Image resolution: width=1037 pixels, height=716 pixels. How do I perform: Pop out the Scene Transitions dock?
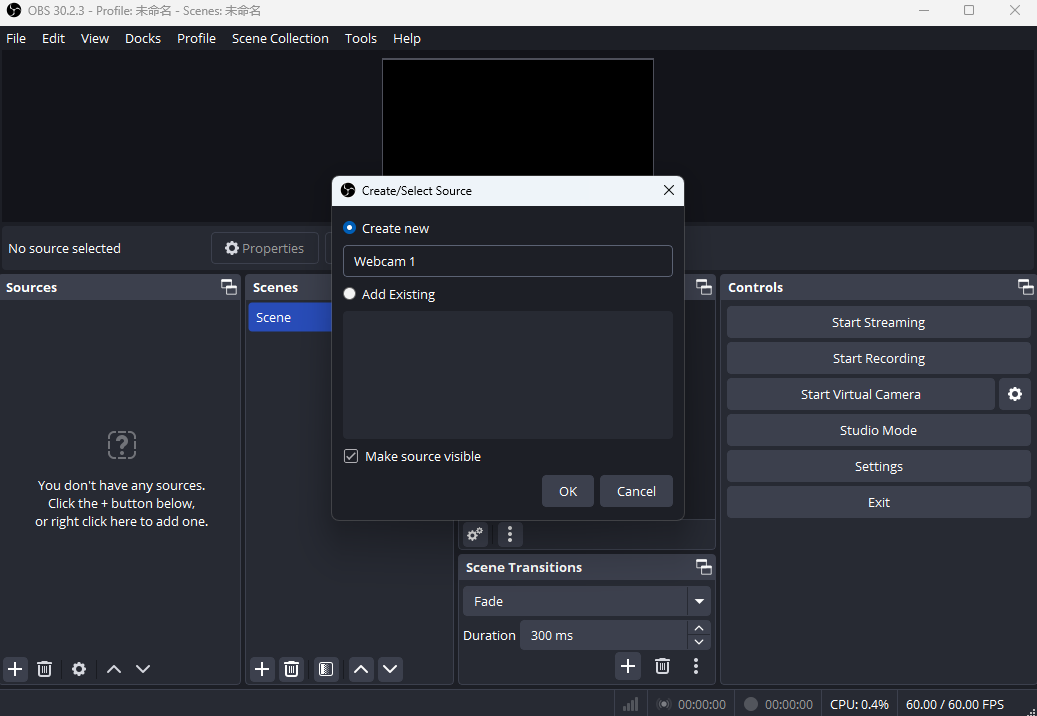704,567
